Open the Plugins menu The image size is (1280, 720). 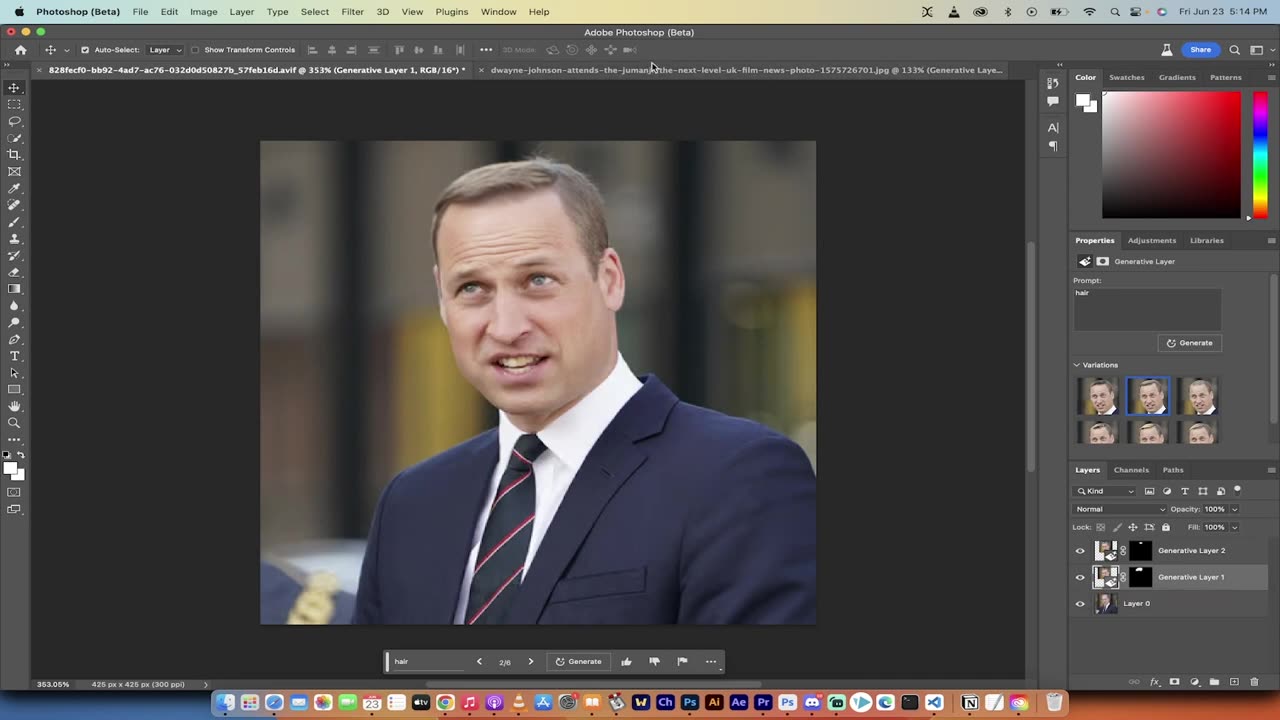(x=451, y=12)
